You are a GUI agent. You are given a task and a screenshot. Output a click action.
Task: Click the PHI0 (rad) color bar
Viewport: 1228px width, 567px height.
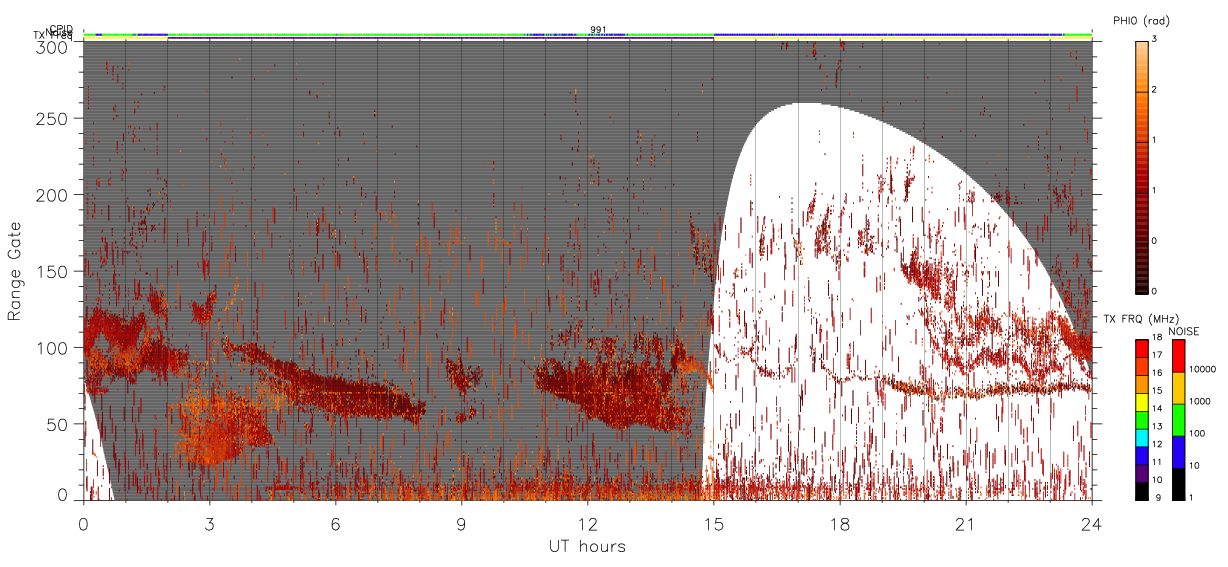tap(1141, 166)
